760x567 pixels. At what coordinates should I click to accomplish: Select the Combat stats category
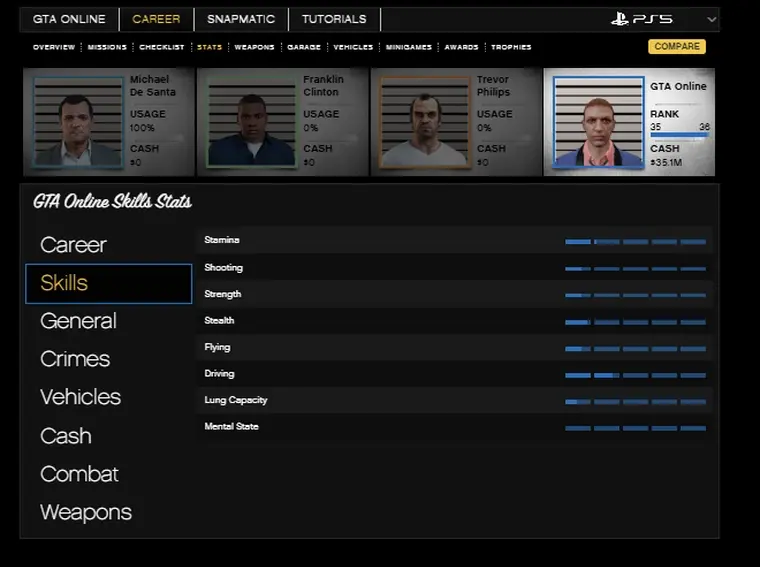coord(79,474)
